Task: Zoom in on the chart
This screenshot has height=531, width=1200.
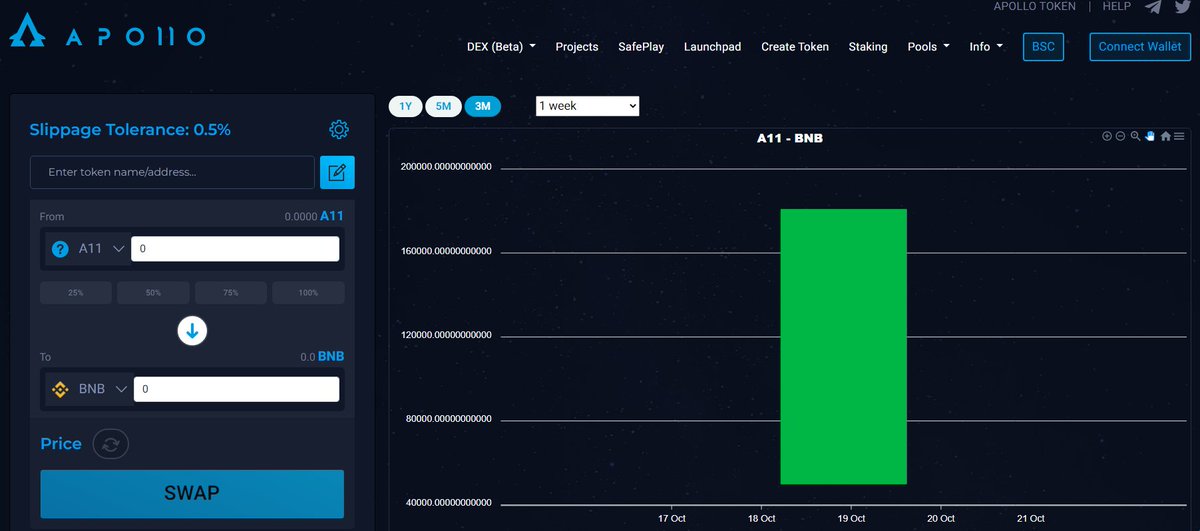Action: [1107, 136]
